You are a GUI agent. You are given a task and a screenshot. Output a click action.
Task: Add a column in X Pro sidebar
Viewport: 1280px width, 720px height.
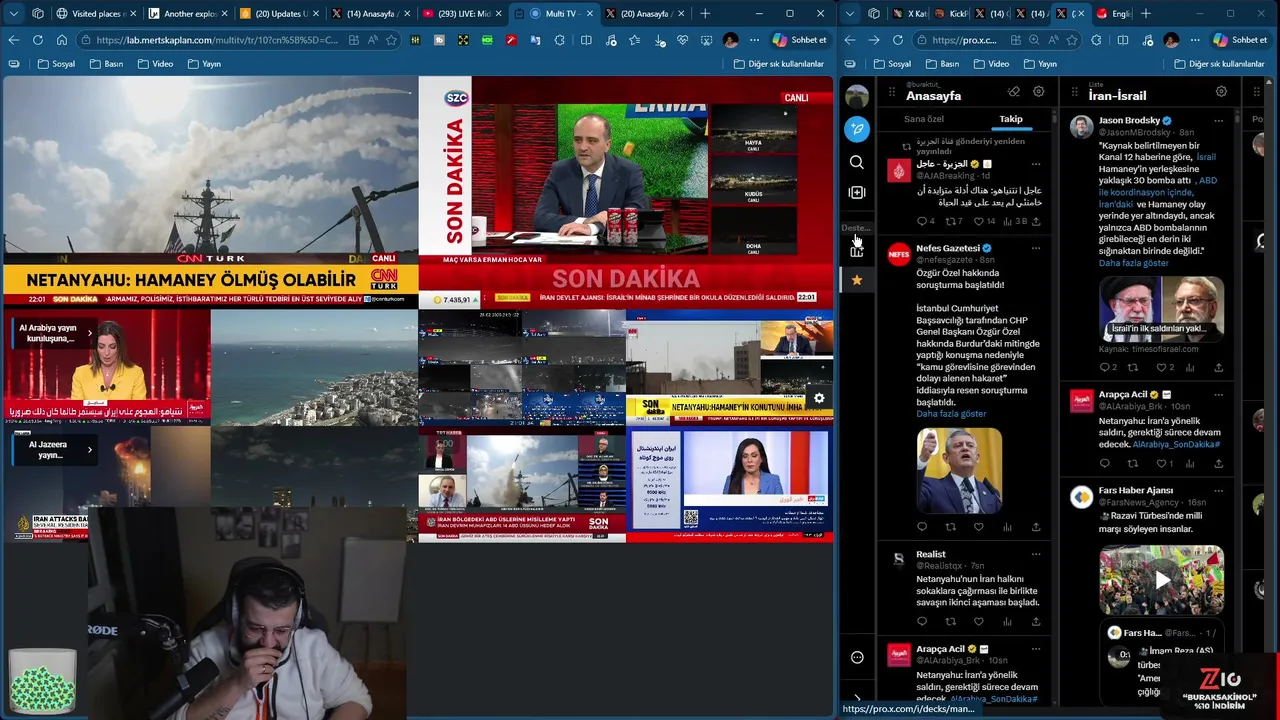point(857,192)
